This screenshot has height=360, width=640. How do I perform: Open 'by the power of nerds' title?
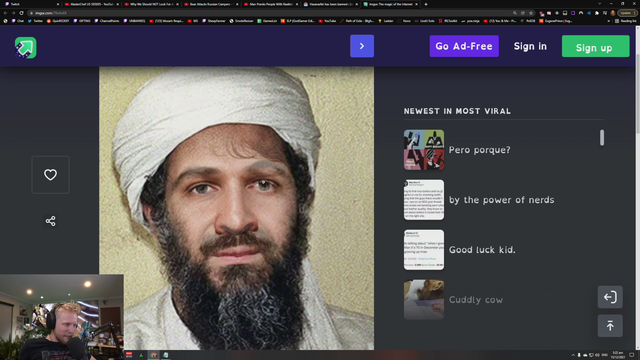pyautogui.click(x=501, y=200)
